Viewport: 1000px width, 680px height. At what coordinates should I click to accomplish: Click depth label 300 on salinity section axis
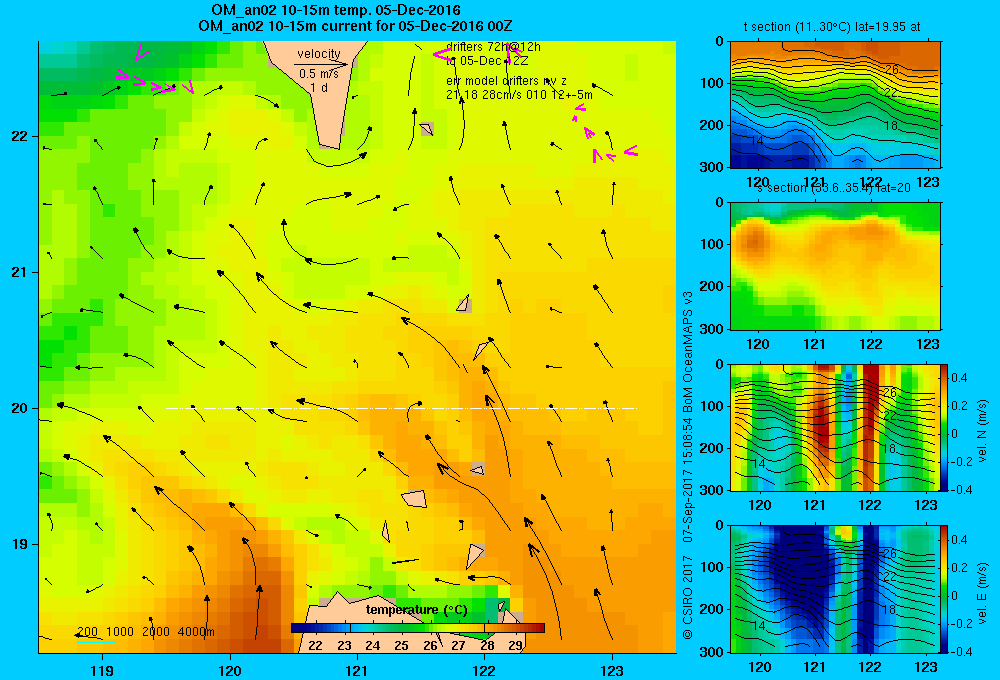(x=710, y=329)
